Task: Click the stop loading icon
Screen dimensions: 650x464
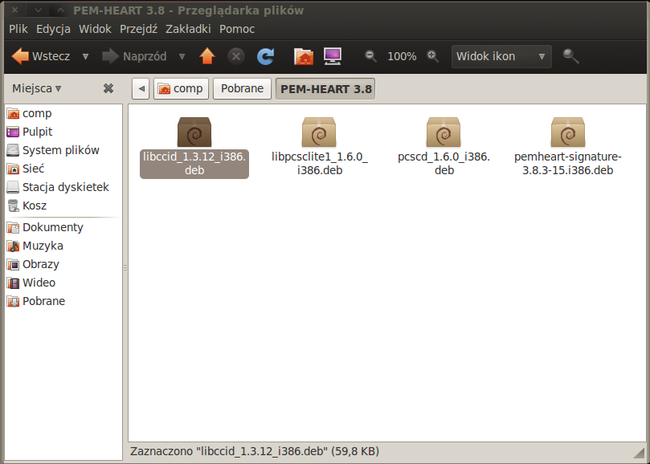Action: 236,56
